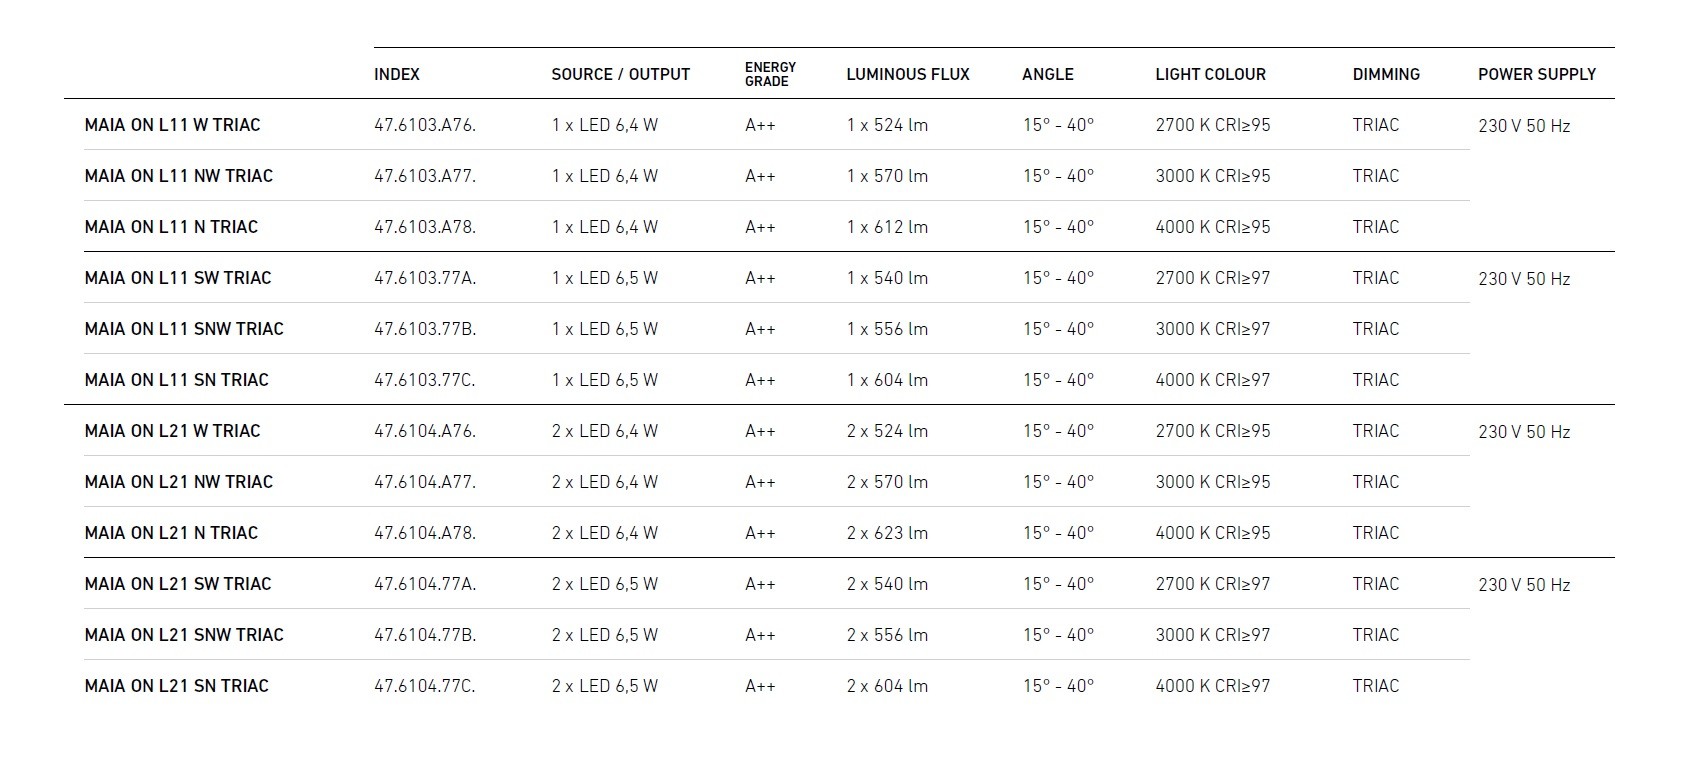
Task: Select index code 47.6104.77B.
Action: [424, 635]
